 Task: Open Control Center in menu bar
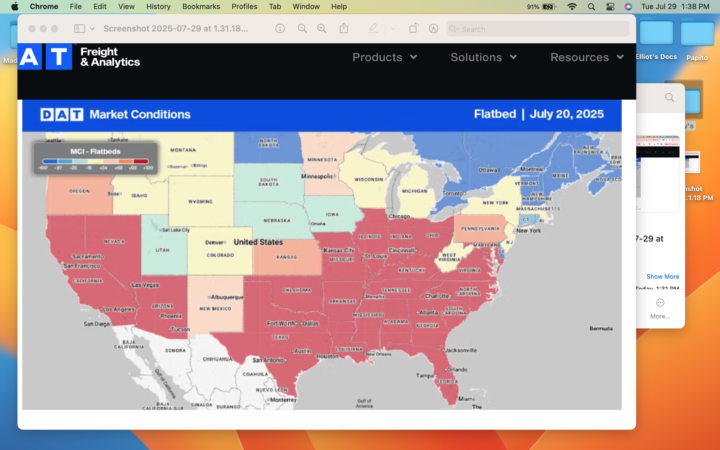610,6
